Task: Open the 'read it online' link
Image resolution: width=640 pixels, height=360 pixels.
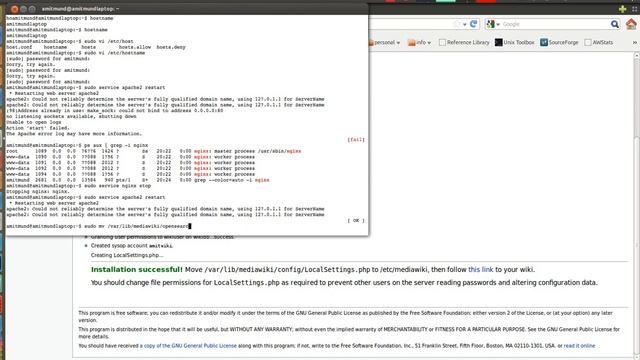Action: click(579, 346)
